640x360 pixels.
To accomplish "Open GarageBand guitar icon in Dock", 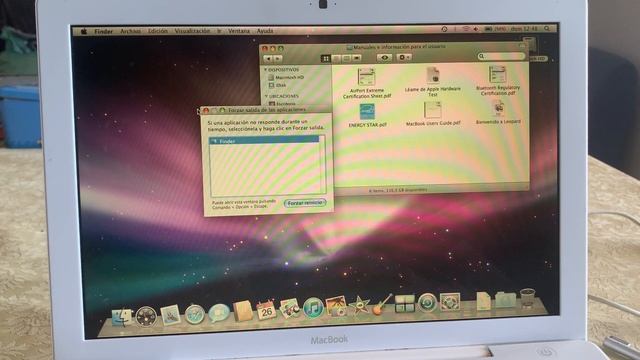I will 382,304.
